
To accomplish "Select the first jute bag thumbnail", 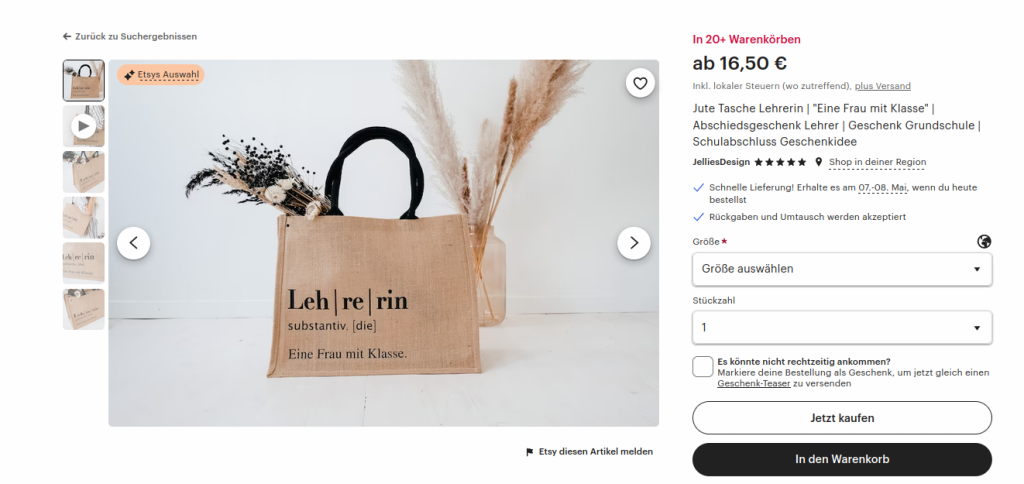I will coord(84,80).
